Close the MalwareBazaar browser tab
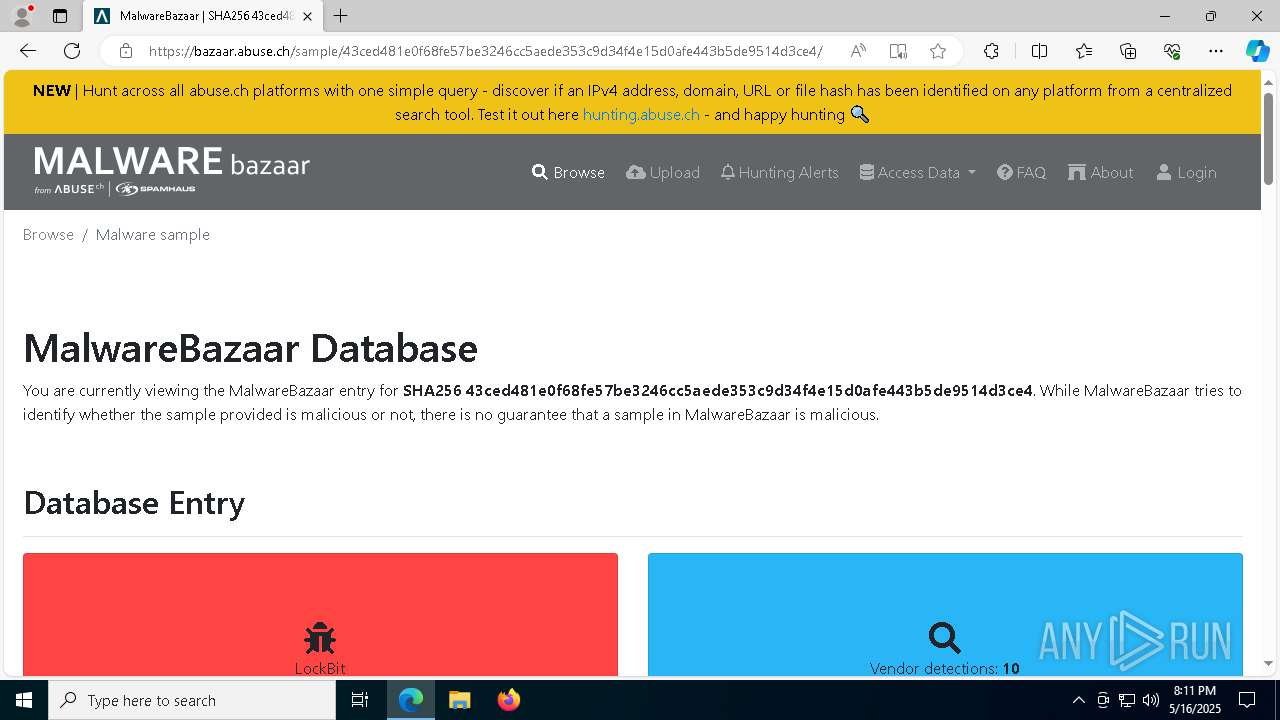1280x720 pixels. [x=308, y=16]
